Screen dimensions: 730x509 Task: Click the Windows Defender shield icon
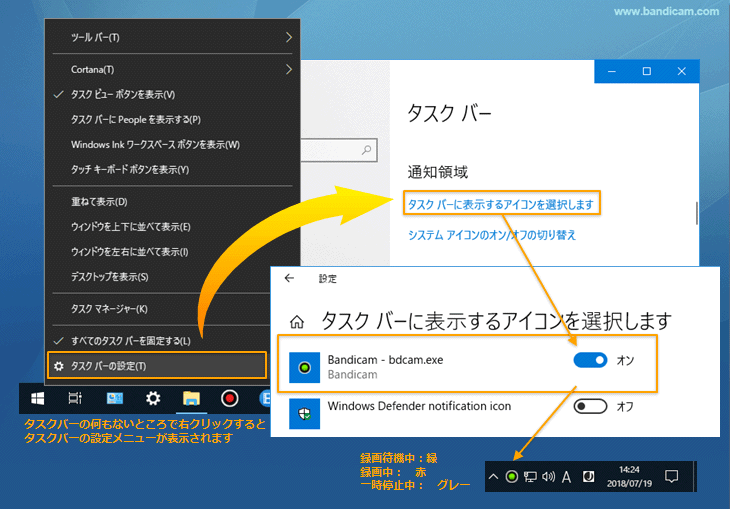coord(304,414)
